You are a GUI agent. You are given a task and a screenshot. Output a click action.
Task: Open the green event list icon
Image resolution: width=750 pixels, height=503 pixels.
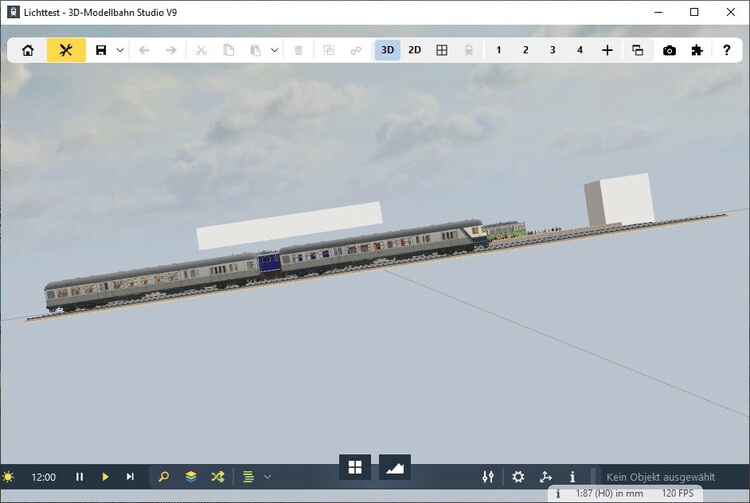pyautogui.click(x=248, y=477)
